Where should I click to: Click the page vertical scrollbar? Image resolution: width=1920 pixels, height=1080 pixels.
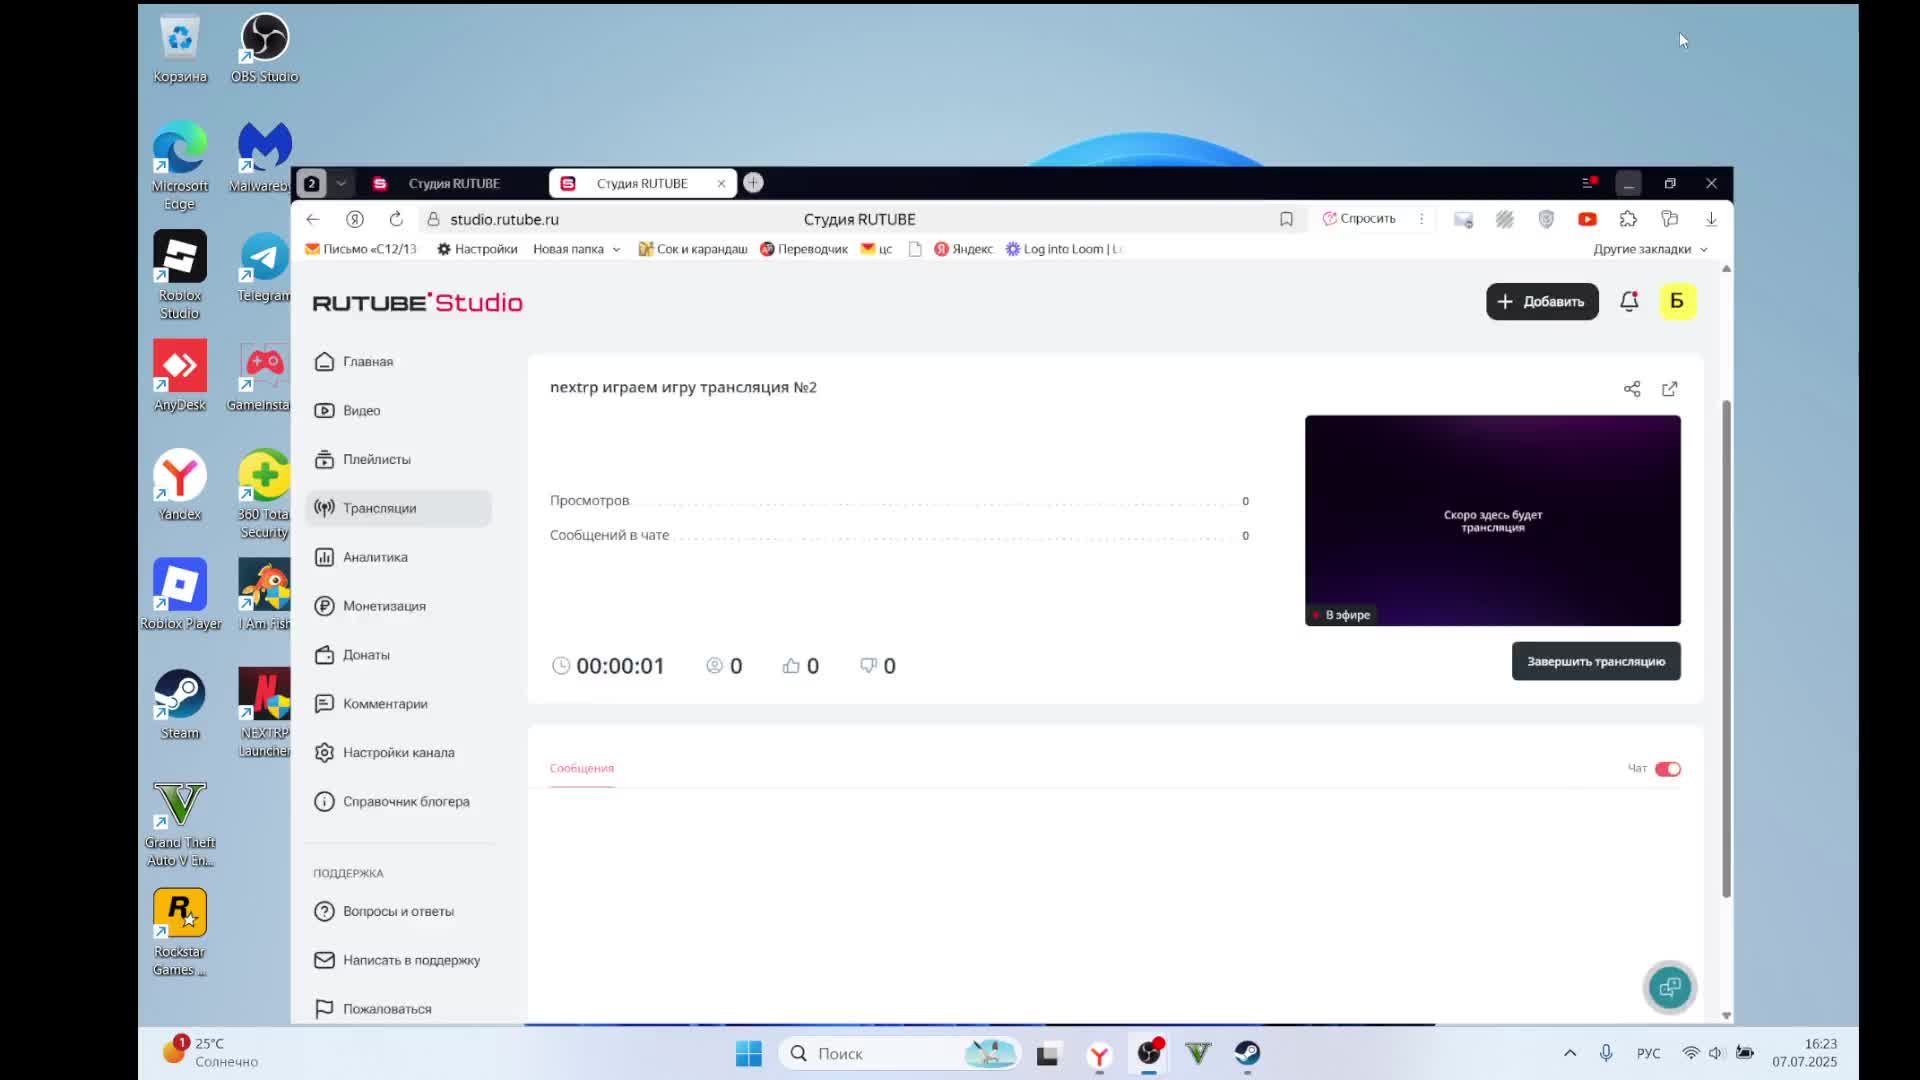click(x=1726, y=648)
